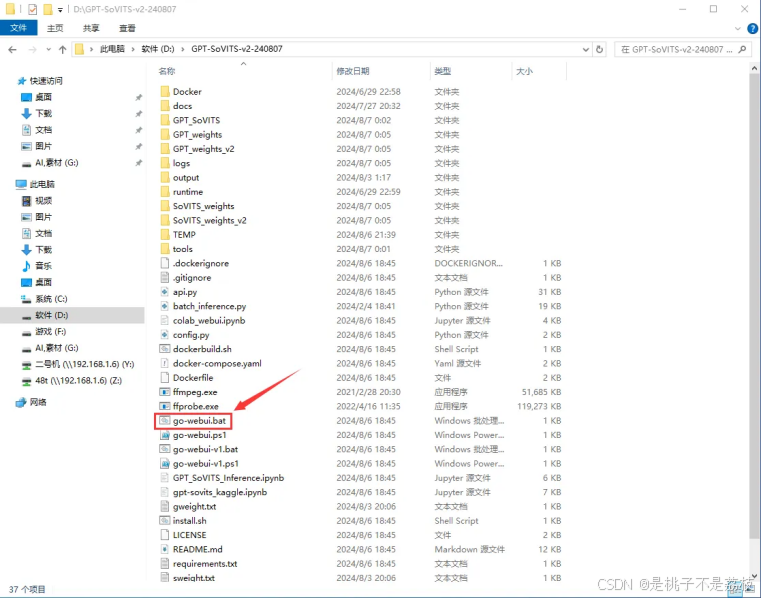Click the dockerbuild.sh script icon
Image resolution: width=761 pixels, height=598 pixels.
(165, 349)
